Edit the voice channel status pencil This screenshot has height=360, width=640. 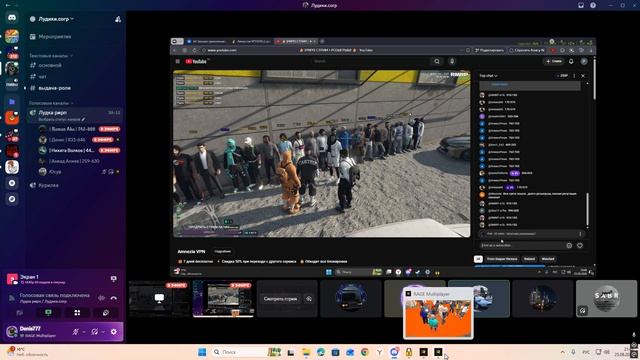point(83,120)
